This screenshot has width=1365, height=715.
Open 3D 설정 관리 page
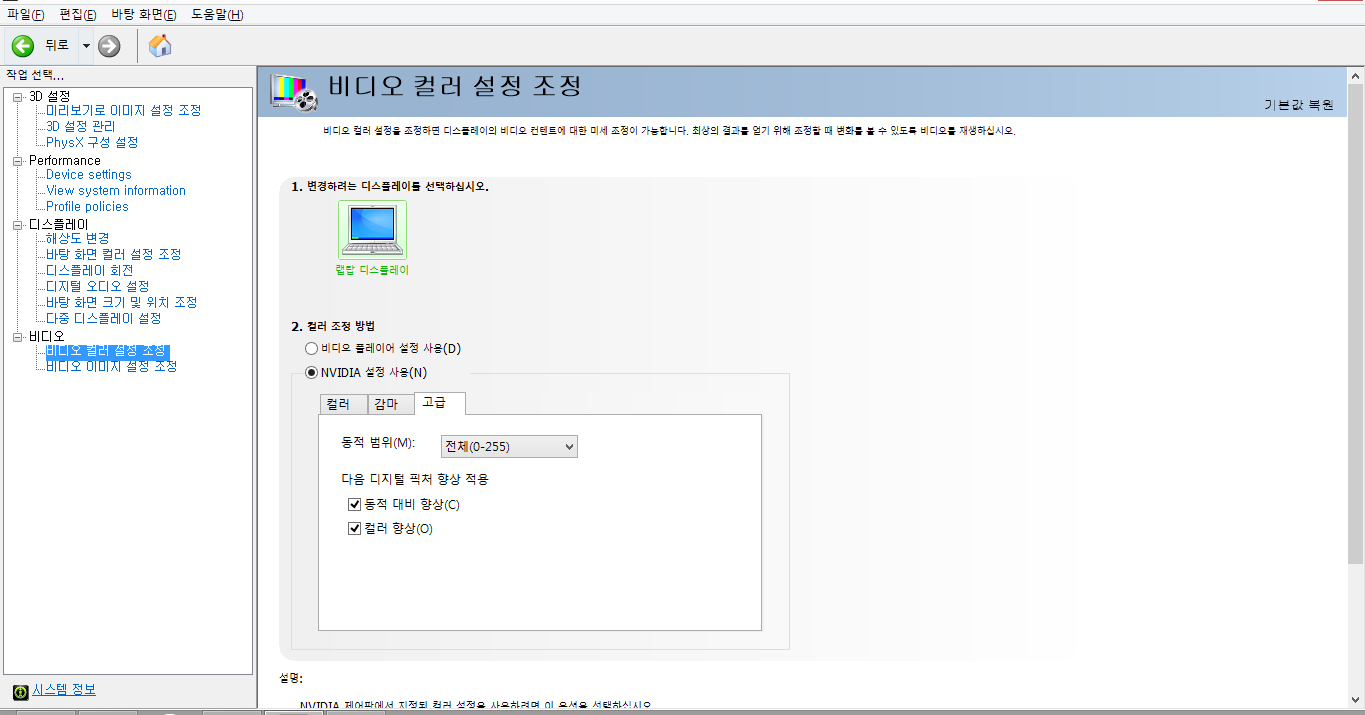click(x=80, y=126)
